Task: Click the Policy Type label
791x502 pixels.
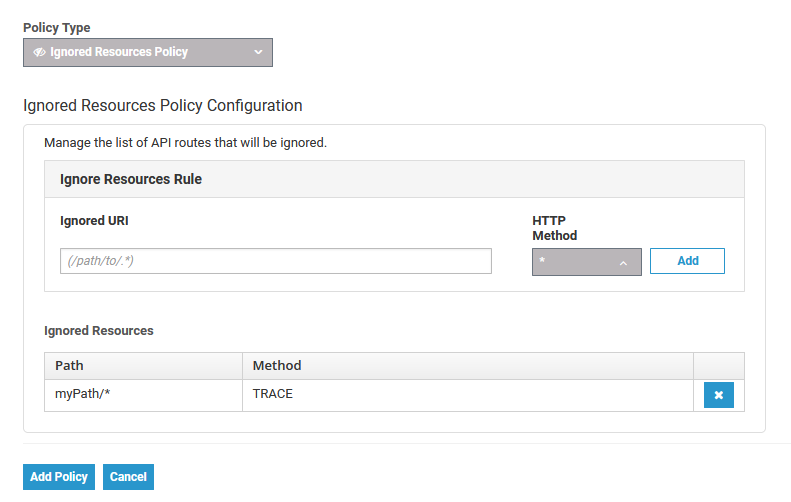Action: tap(56, 28)
